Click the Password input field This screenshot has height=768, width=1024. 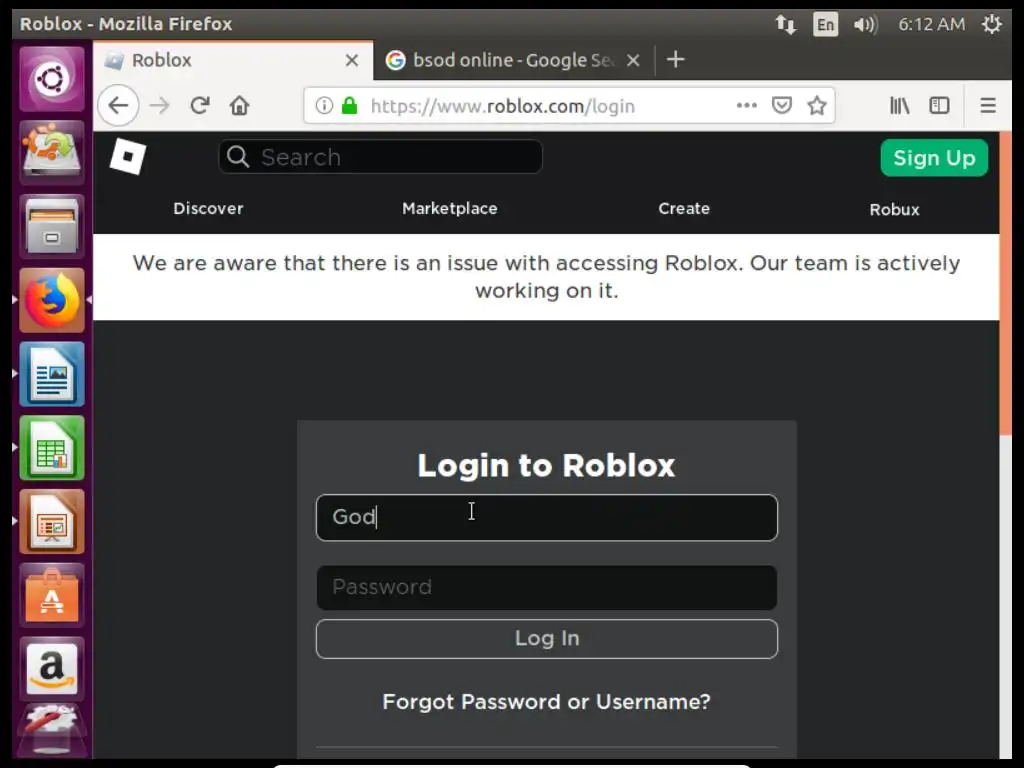[547, 587]
